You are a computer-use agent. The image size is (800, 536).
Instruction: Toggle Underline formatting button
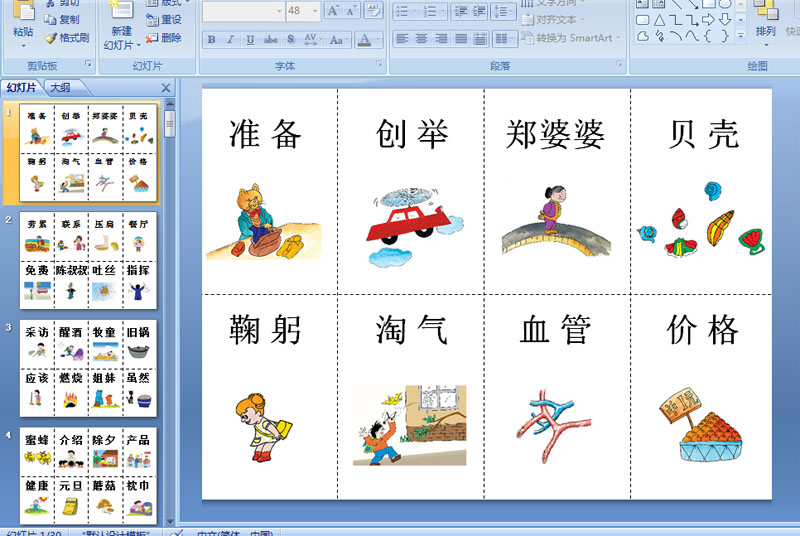250,39
